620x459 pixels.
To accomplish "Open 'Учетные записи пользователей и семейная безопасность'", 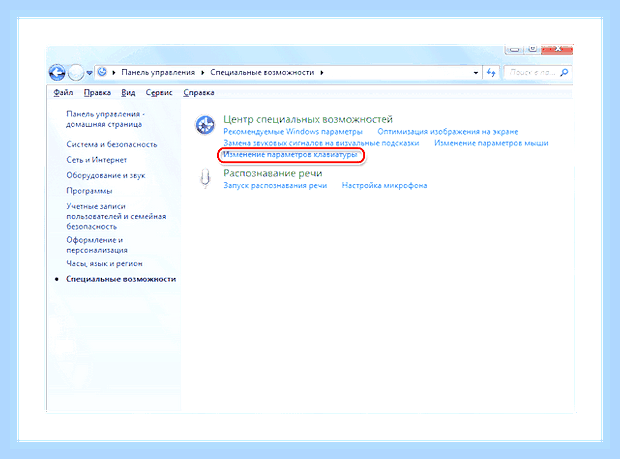I will tap(116, 216).
